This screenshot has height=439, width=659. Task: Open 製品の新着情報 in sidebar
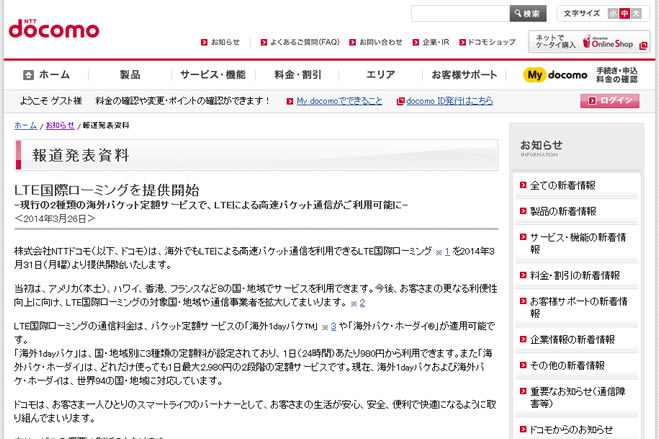[x=563, y=211]
